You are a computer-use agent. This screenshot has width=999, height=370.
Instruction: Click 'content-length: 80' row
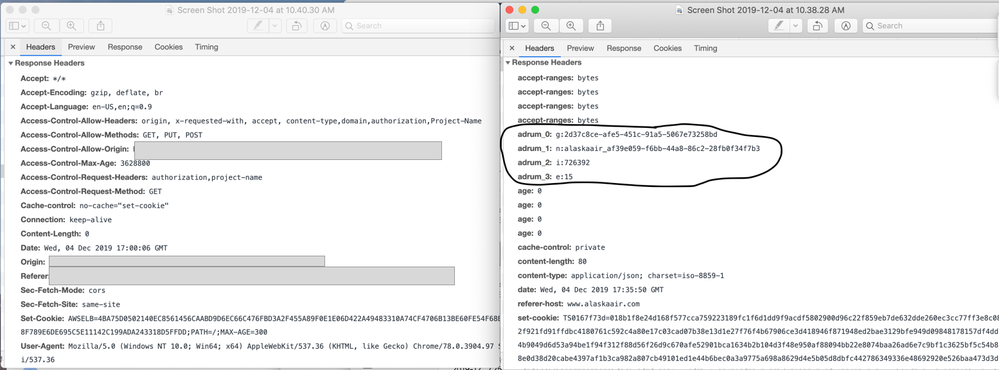pos(552,261)
